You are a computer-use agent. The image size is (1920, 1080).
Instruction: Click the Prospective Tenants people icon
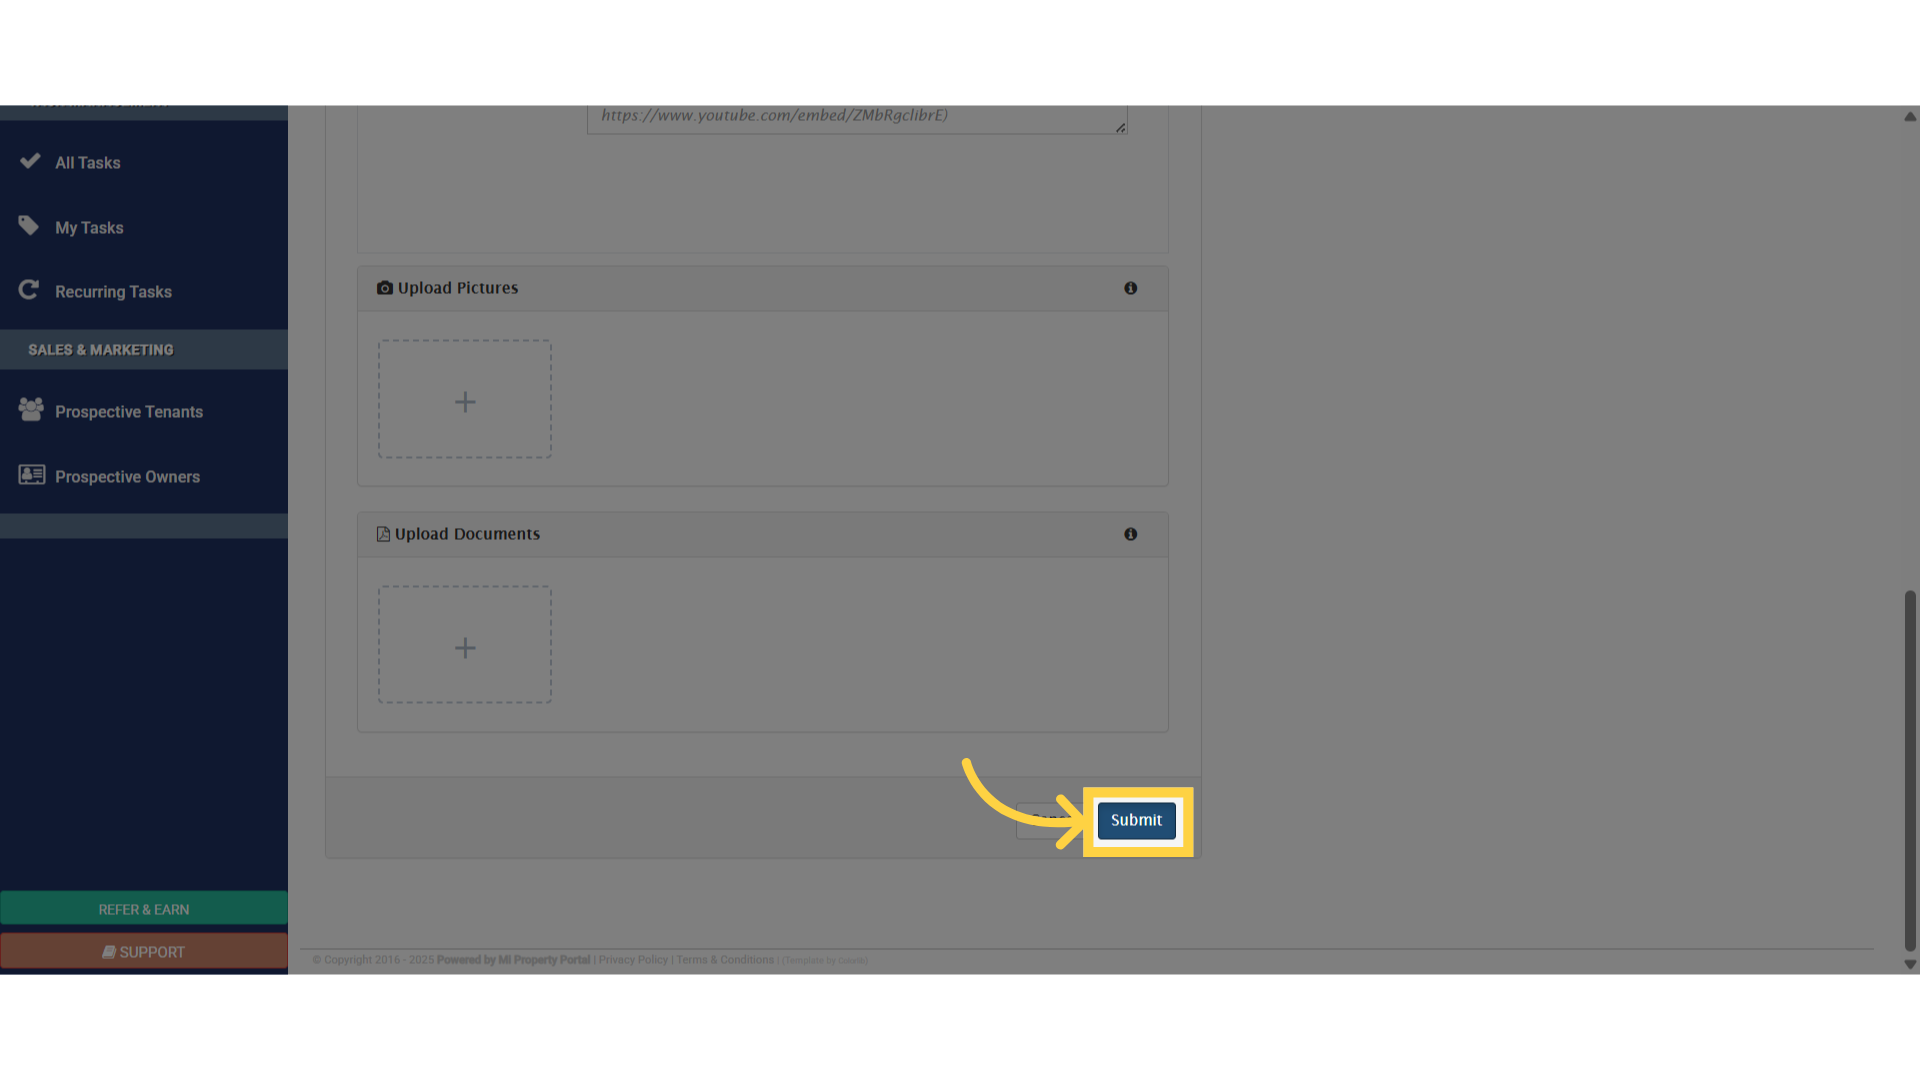(31, 410)
